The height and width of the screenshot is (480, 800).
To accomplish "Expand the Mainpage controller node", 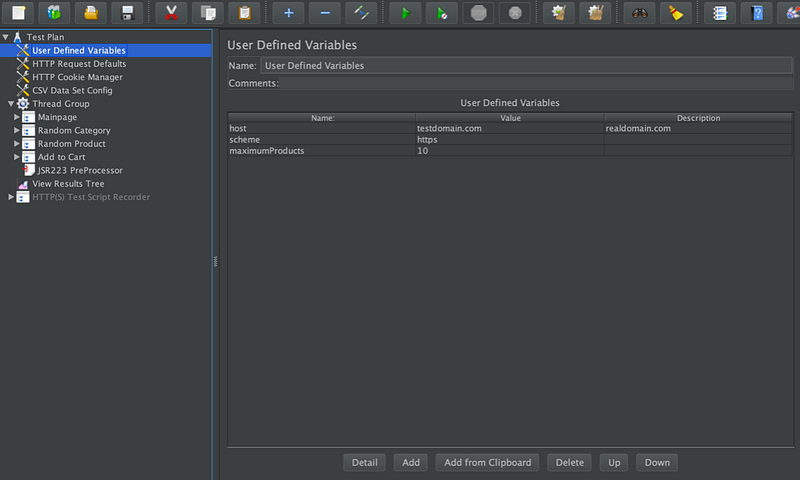I will tap(16, 117).
